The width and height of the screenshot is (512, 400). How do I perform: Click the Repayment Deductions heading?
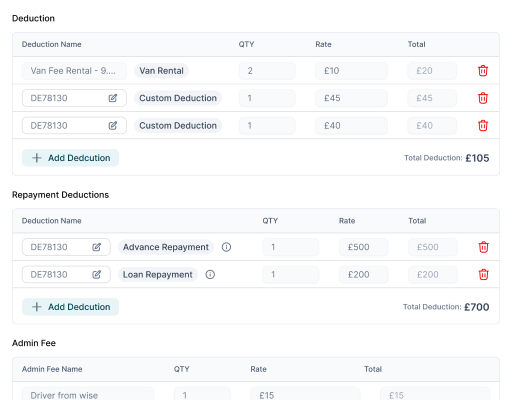60,195
